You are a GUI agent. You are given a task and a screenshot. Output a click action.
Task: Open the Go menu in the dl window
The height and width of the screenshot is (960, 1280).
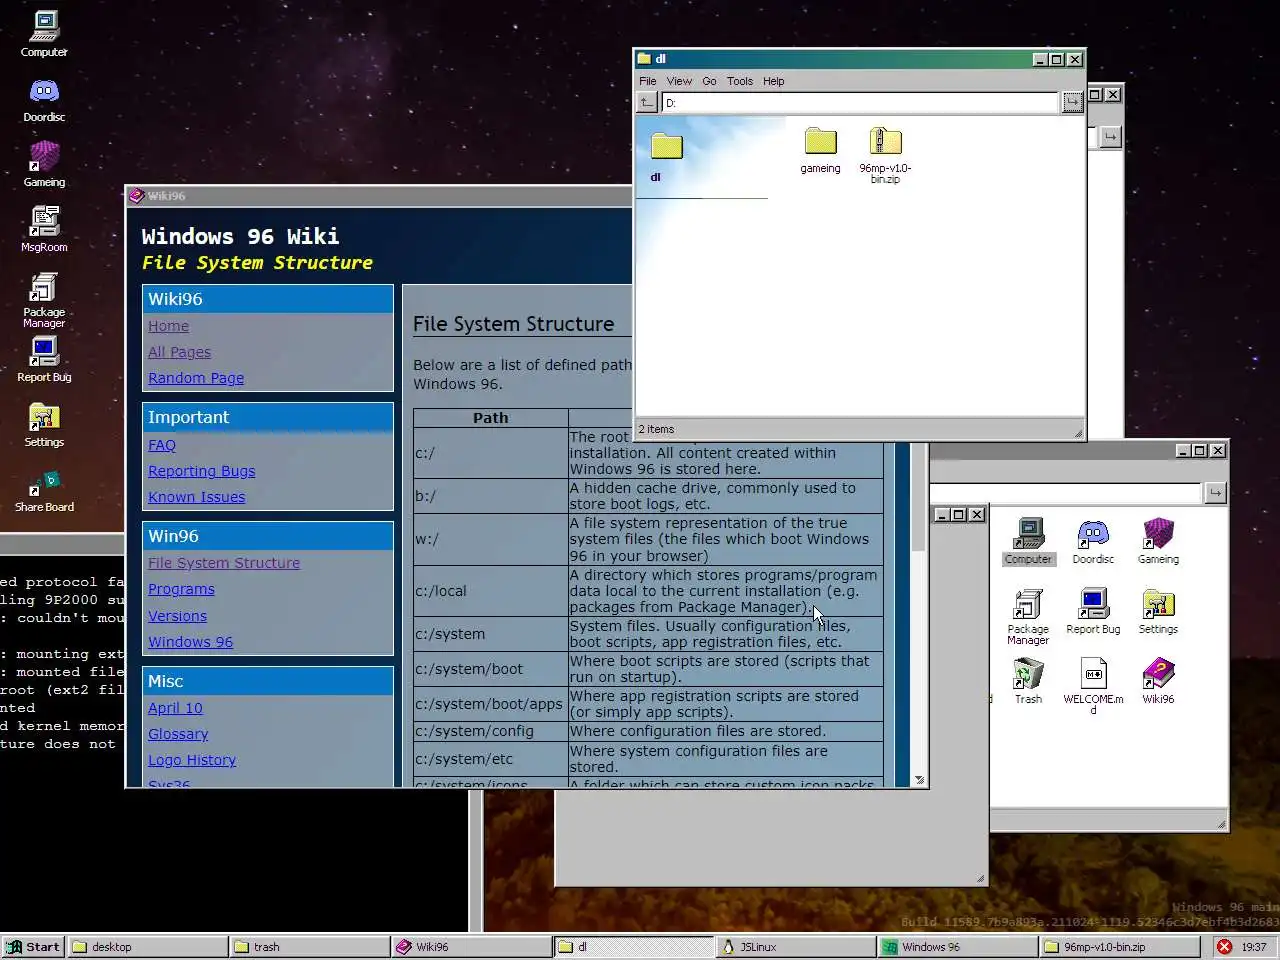point(709,81)
